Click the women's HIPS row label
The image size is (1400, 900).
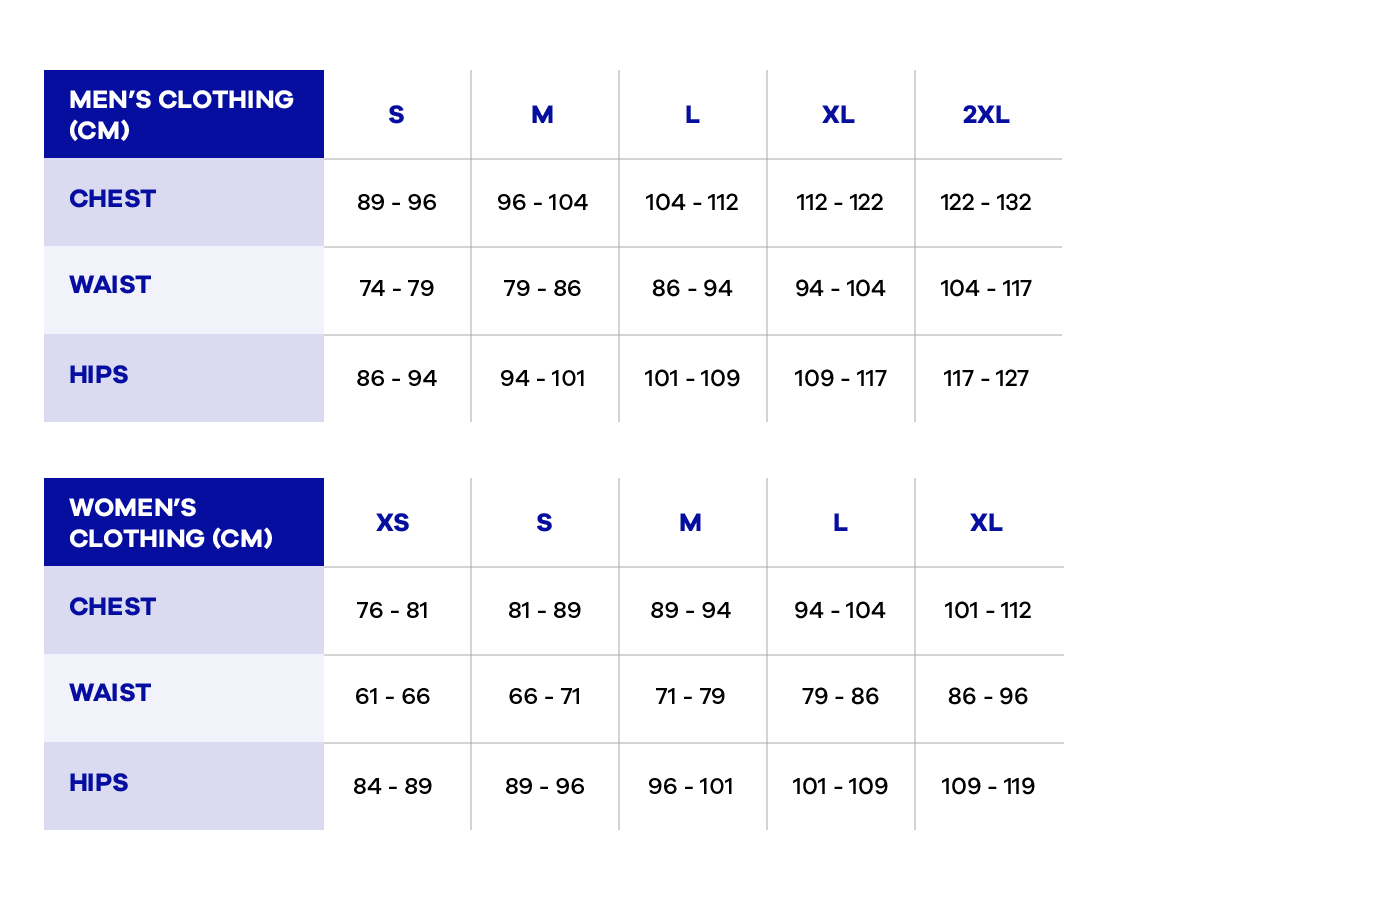99,783
